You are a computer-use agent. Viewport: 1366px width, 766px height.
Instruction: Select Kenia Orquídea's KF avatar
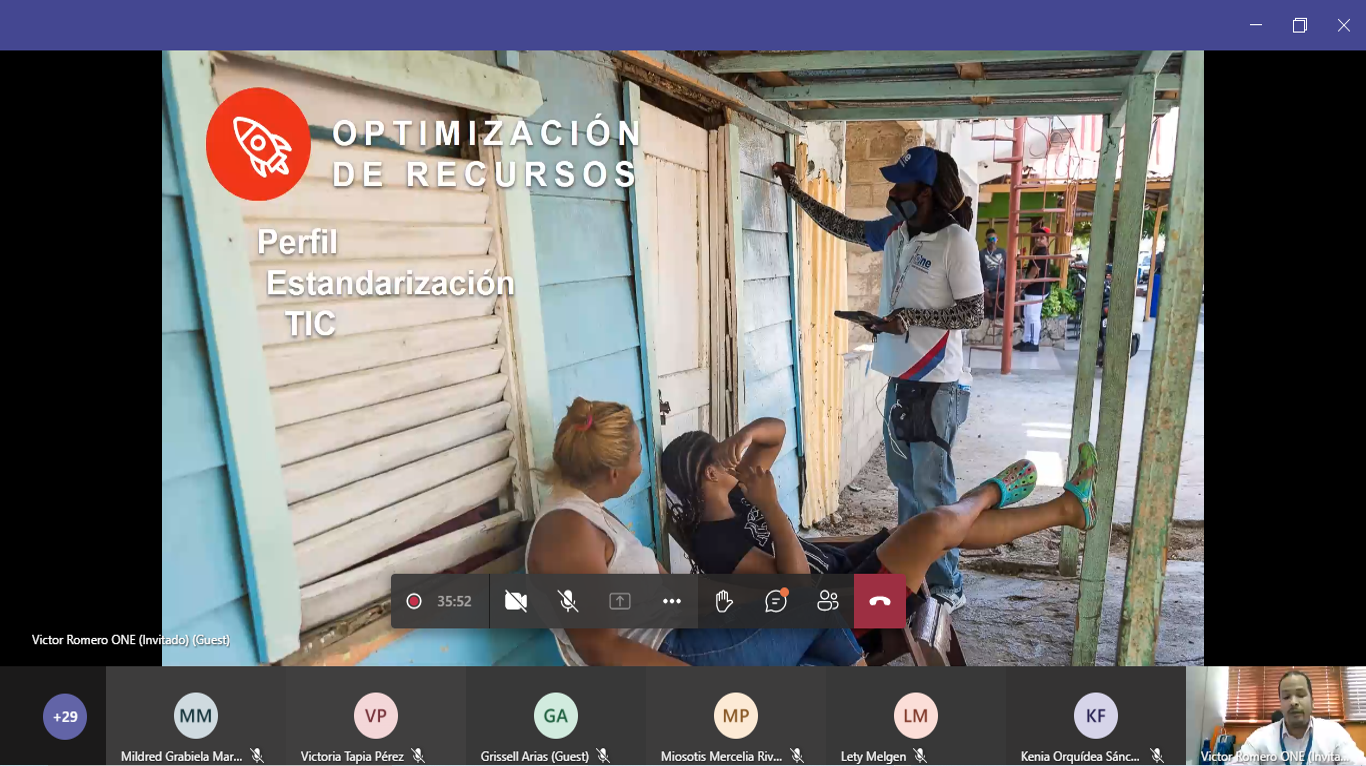(1096, 716)
